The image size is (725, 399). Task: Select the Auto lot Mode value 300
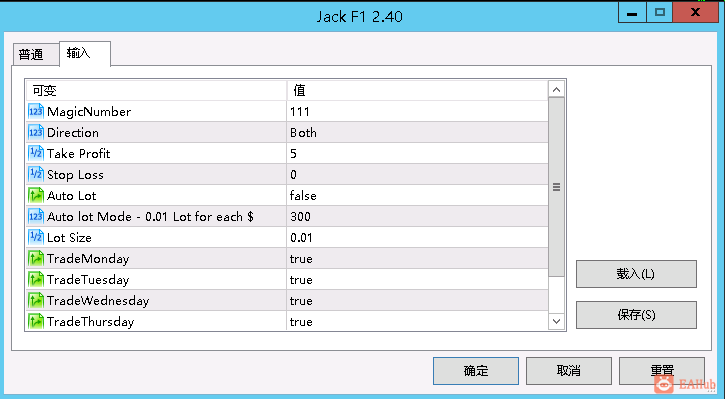pyautogui.click(x=300, y=216)
